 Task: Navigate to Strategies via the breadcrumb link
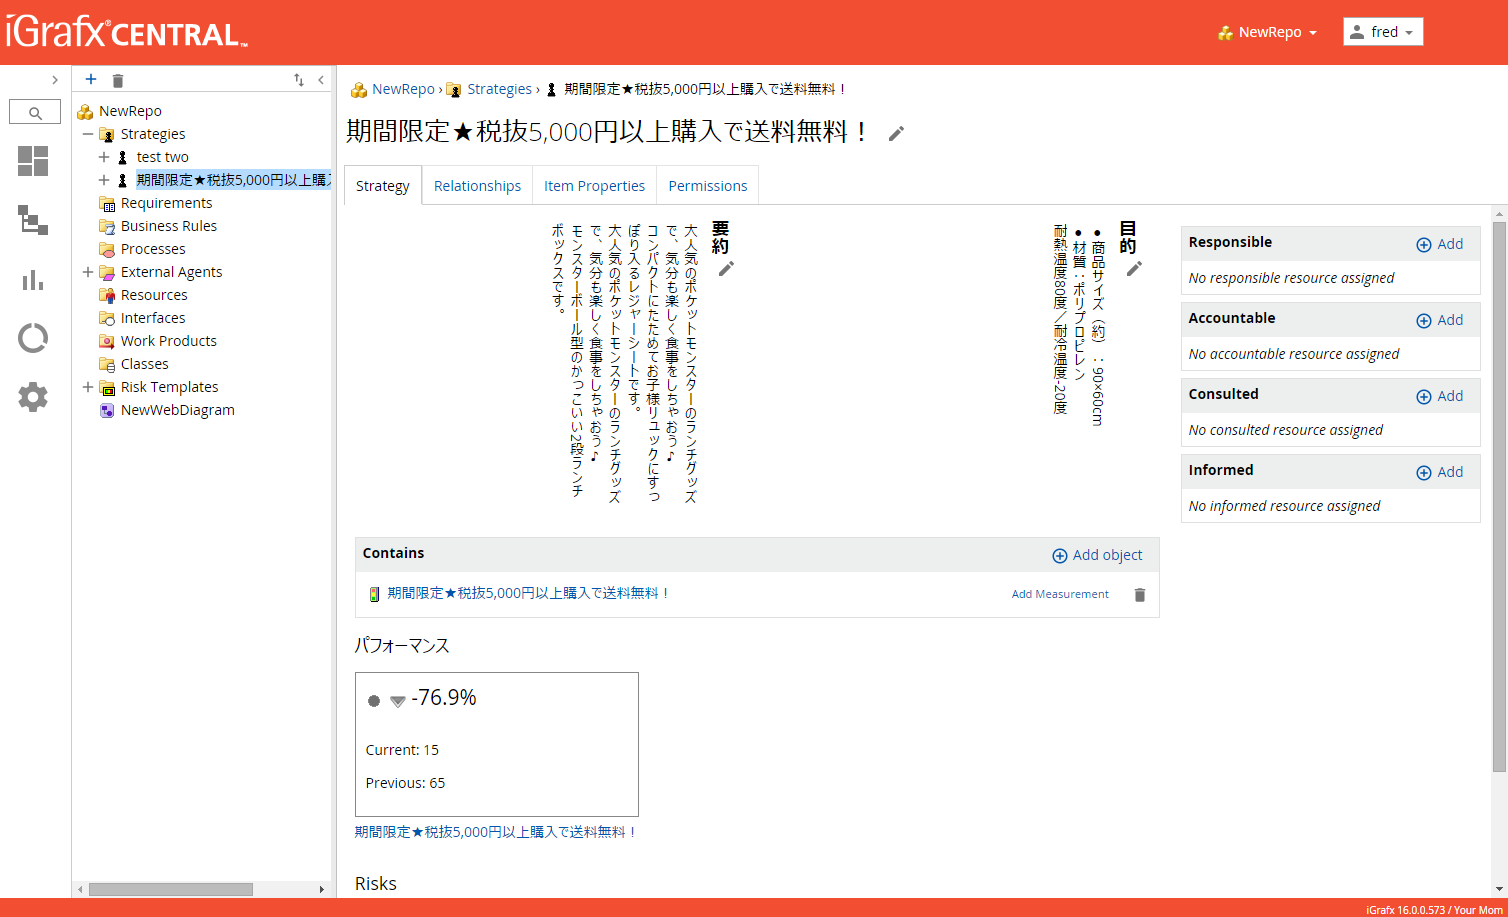[x=499, y=89]
